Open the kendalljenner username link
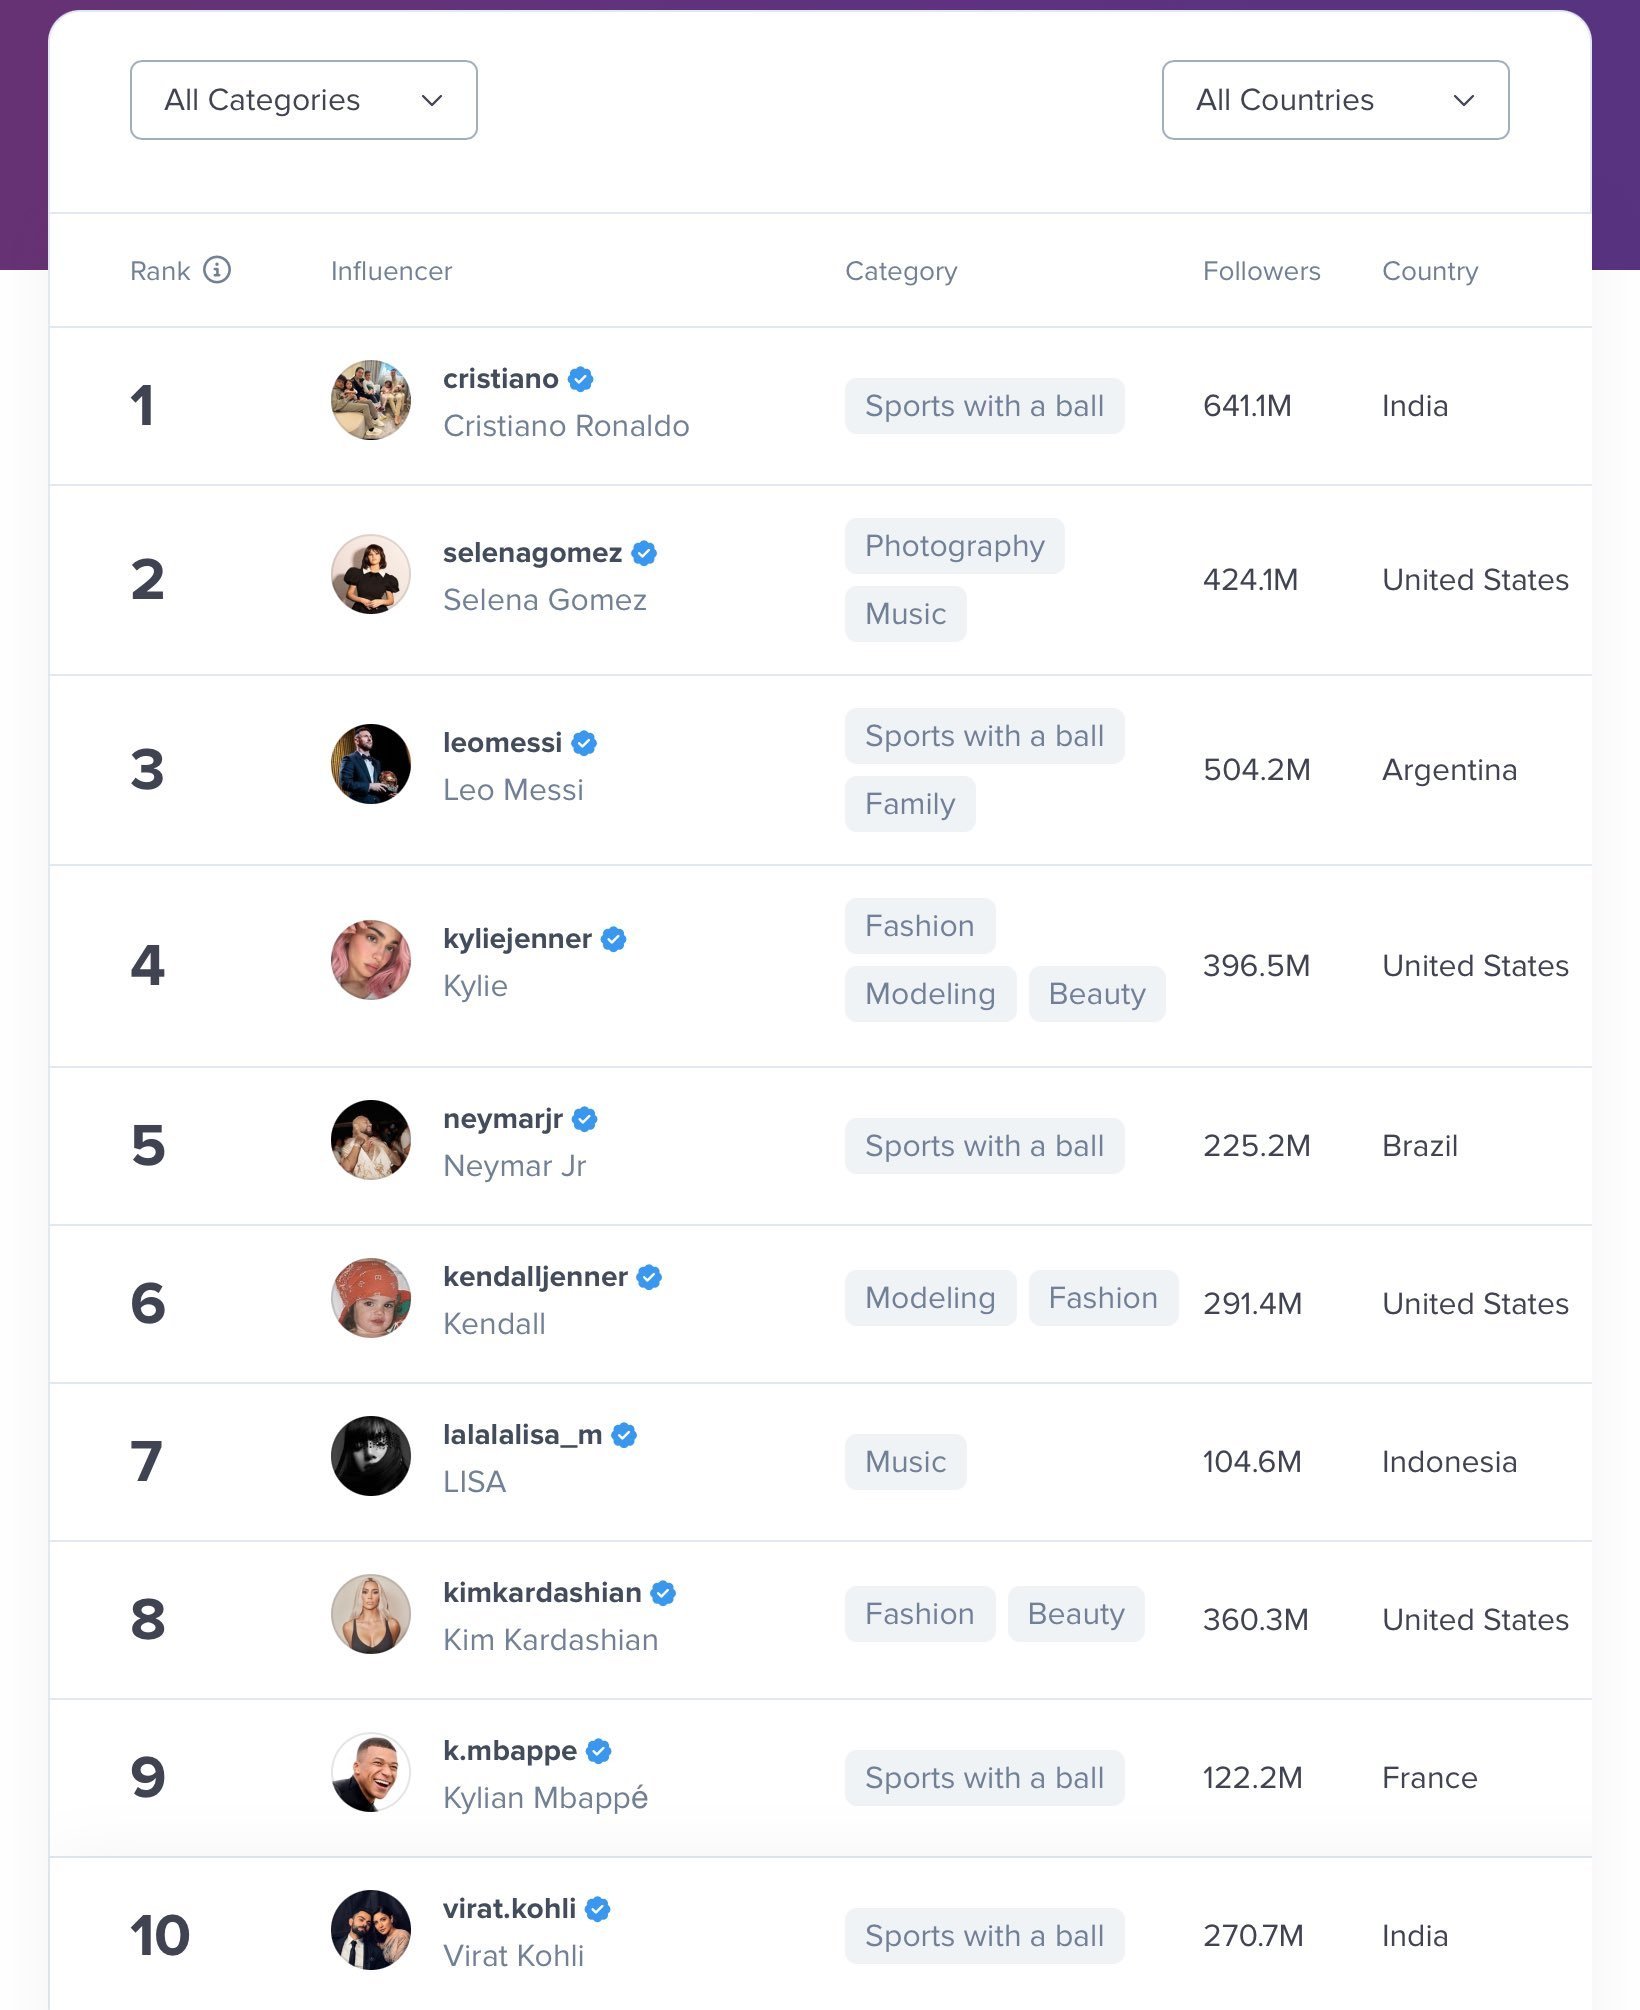1640x2010 pixels. tap(535, 1277)
